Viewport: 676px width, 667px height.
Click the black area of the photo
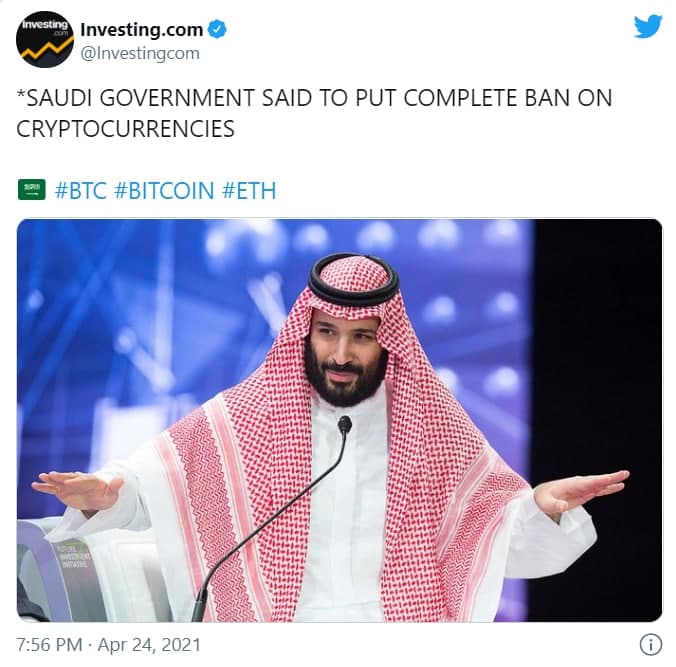point(599,345)
